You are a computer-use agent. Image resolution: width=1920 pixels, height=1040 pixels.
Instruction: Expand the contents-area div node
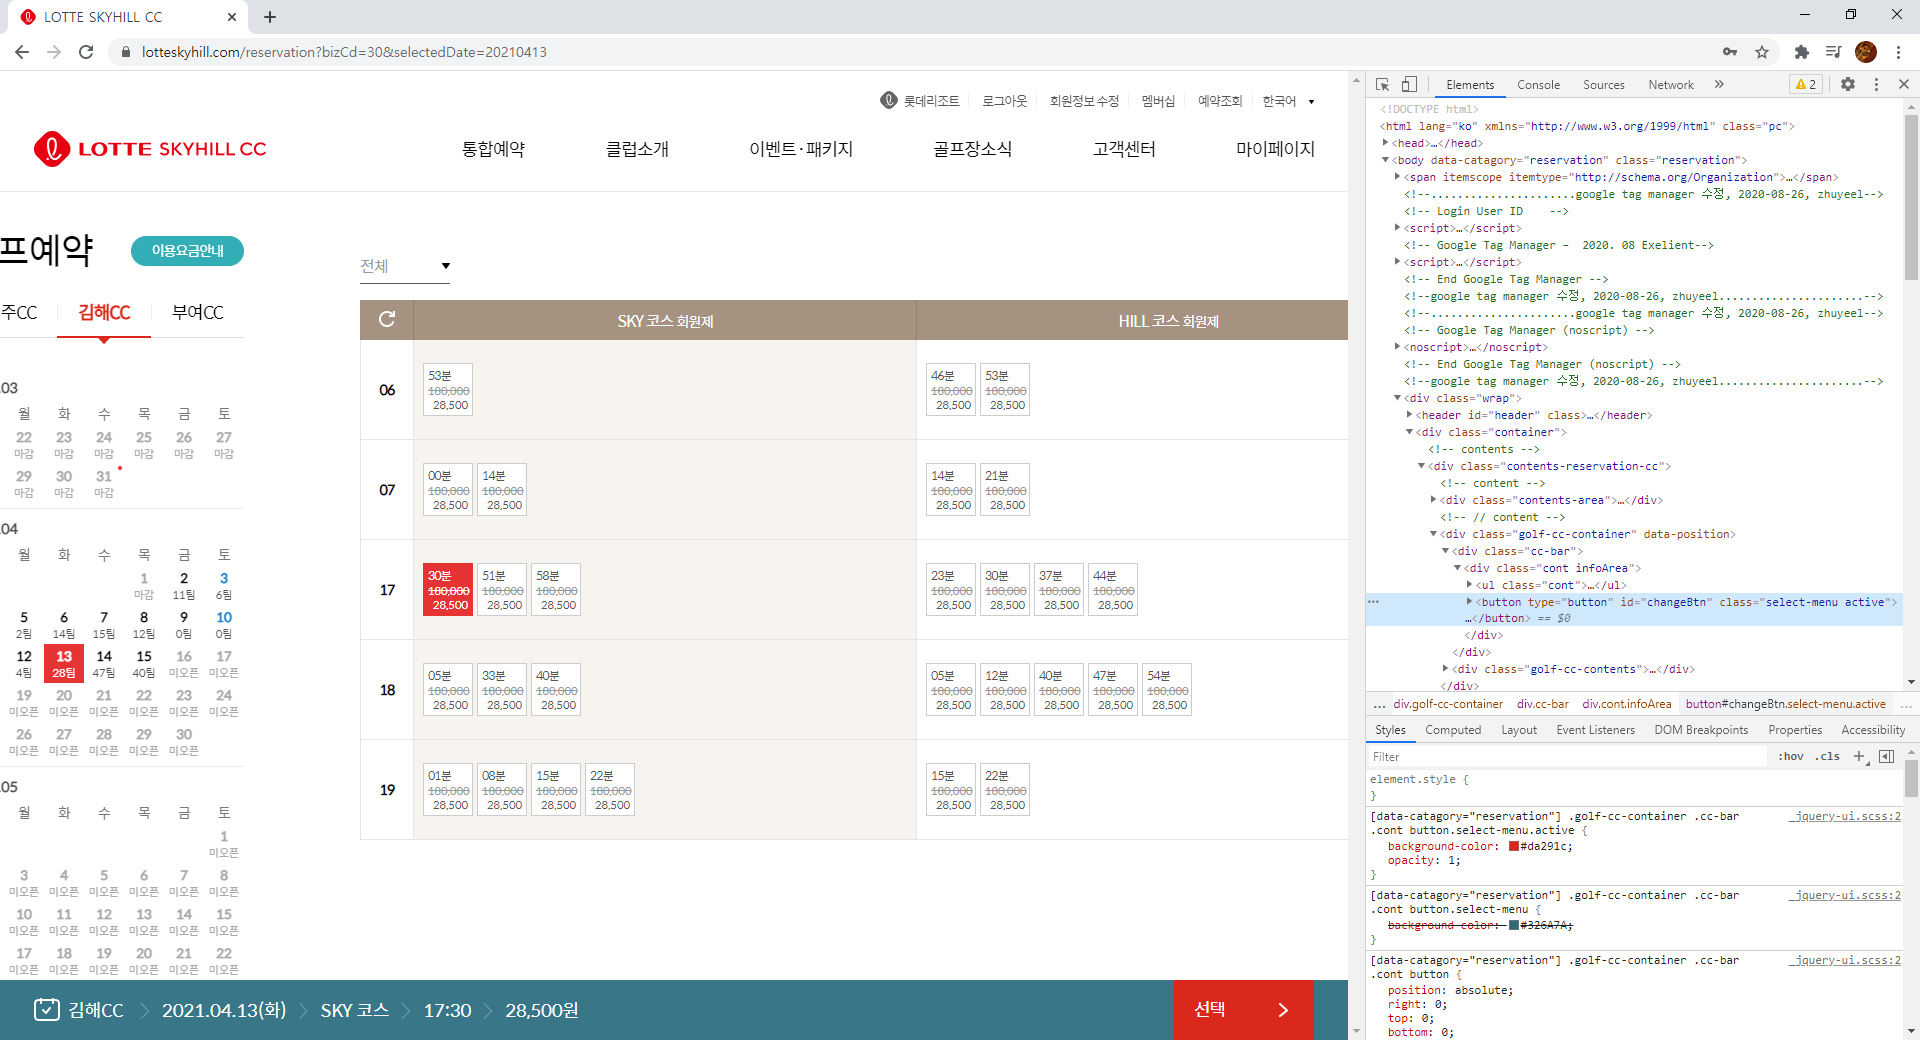point(1434,500)
